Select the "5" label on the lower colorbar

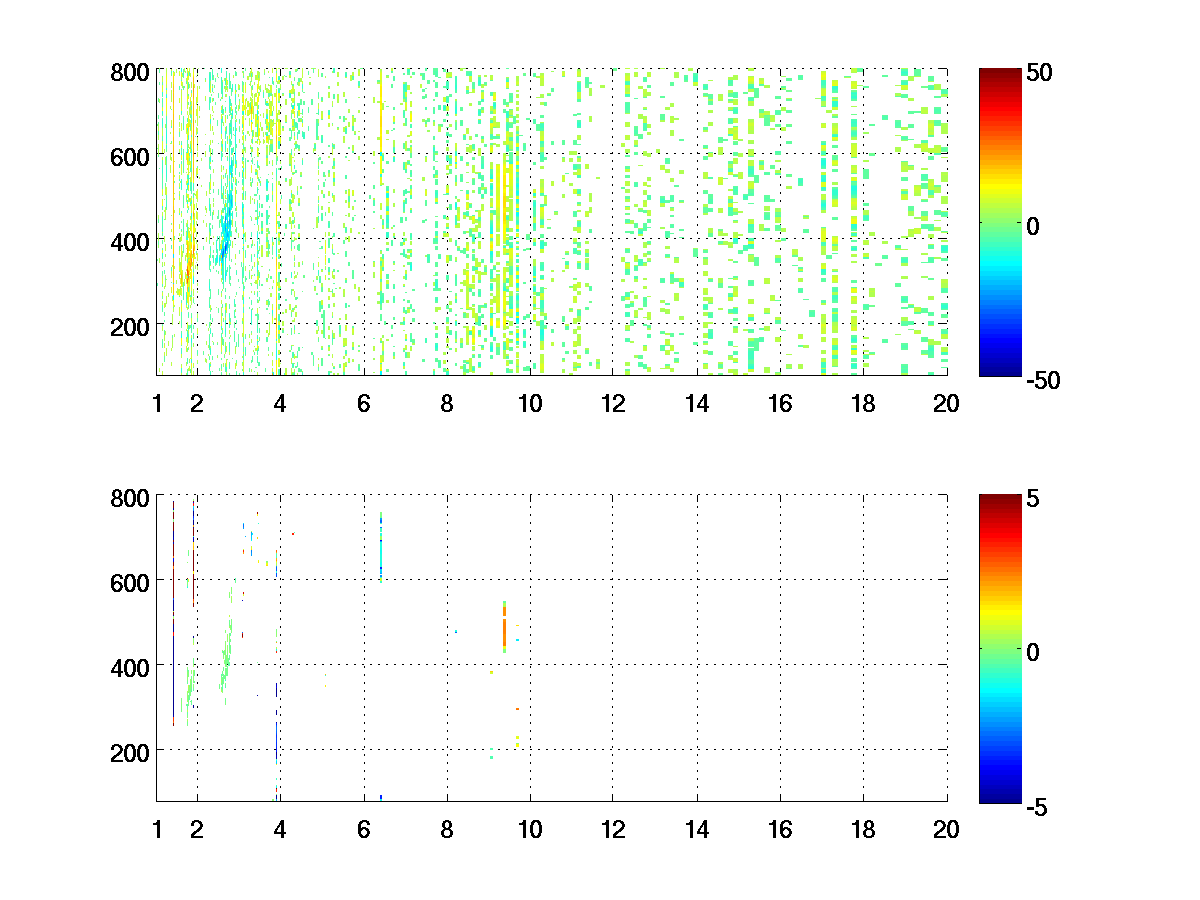click(1033, 498)
